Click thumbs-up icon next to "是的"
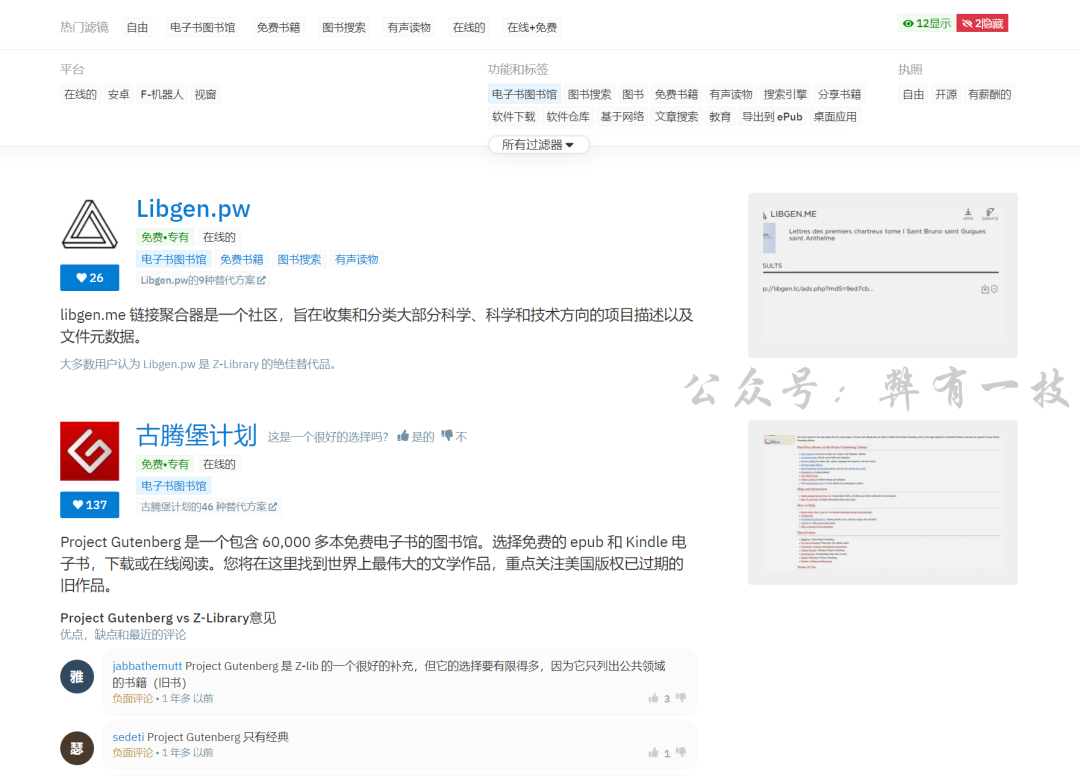1080x776 pixels. (403, 436)
